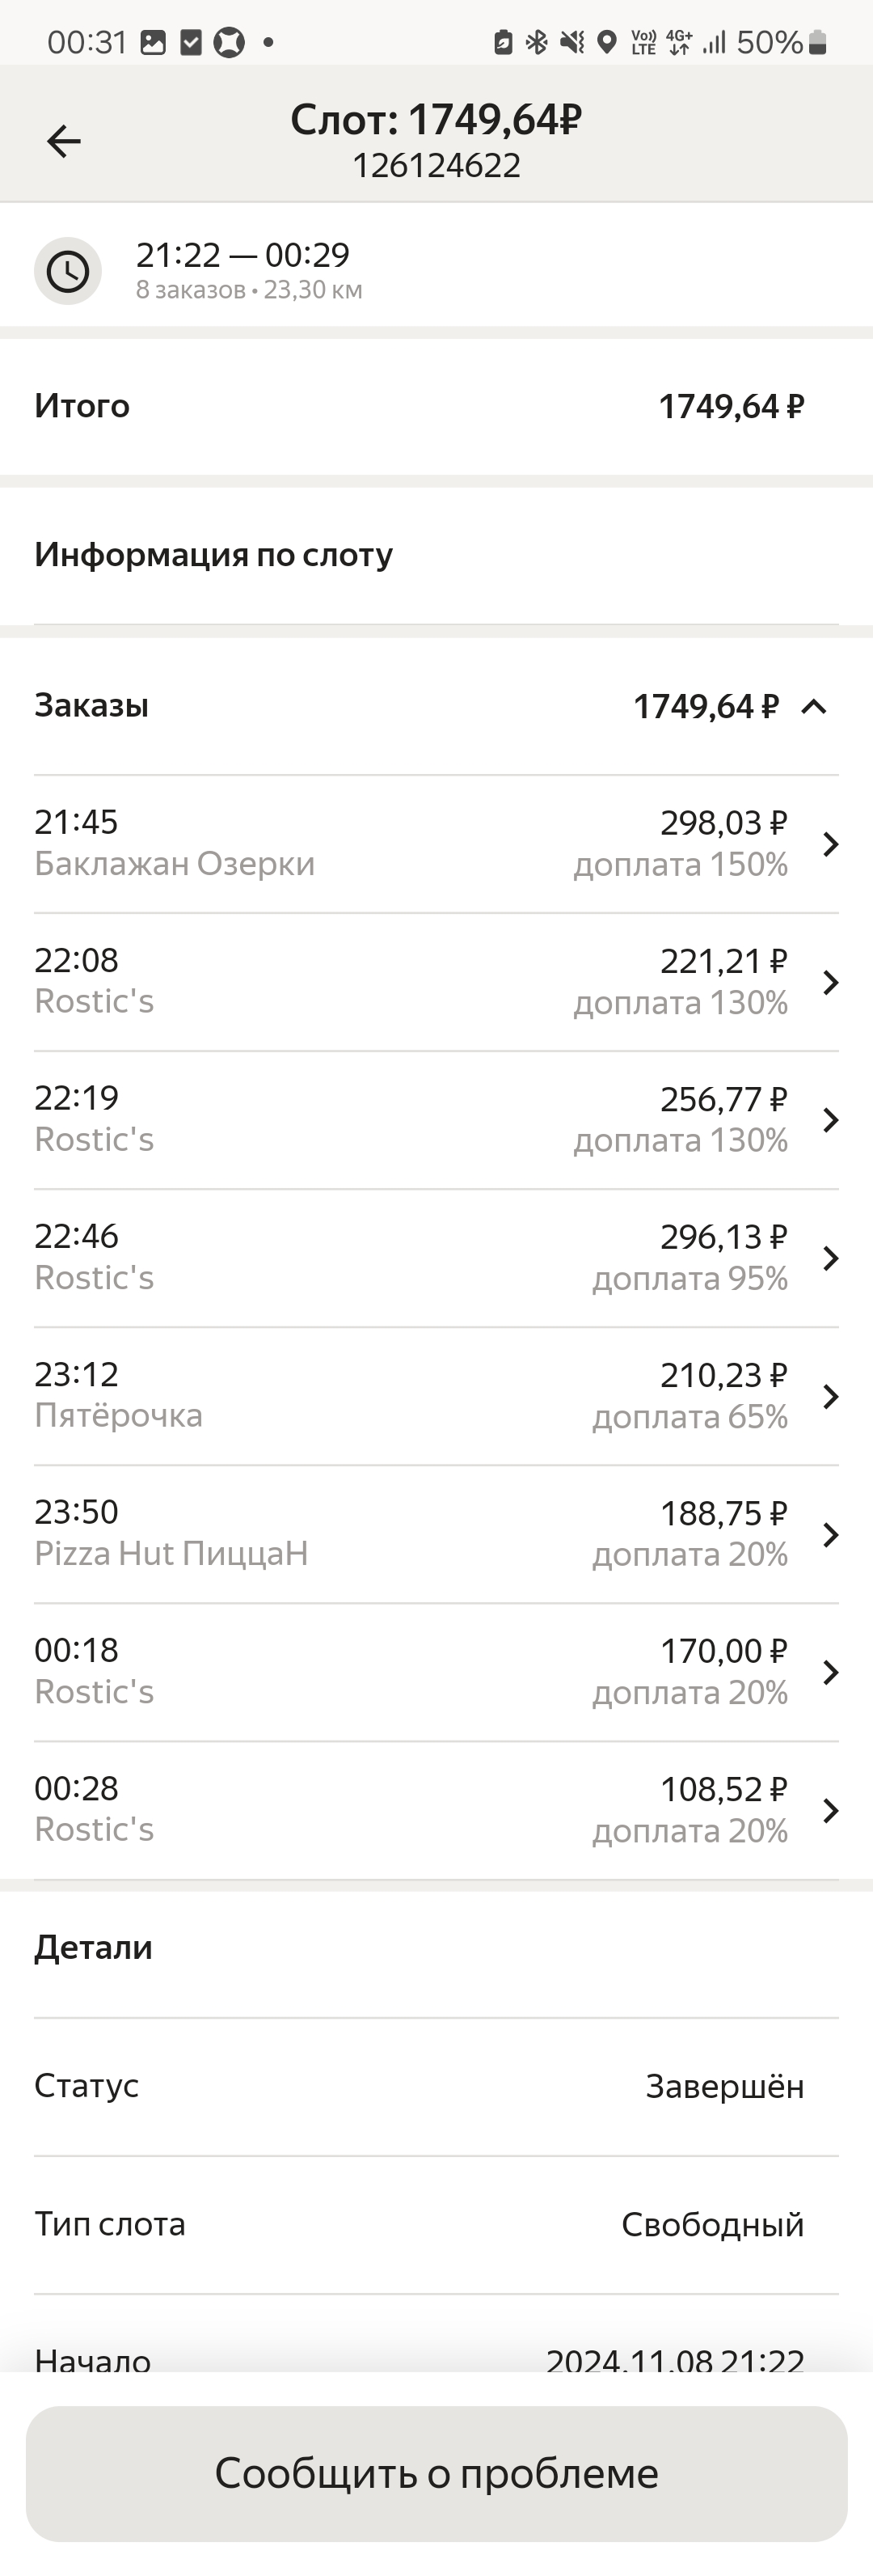The image size is (873, 2576).
Task: Open the 21:45 Баклажан Озерки order chevron
Action: [x=830, y=844]
